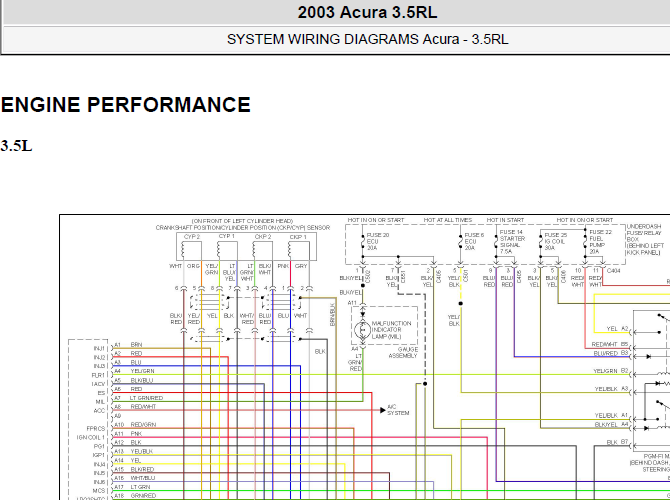670x500 pixels.
Task: Select the C551 connector label
Action: (x=403, y=276)
